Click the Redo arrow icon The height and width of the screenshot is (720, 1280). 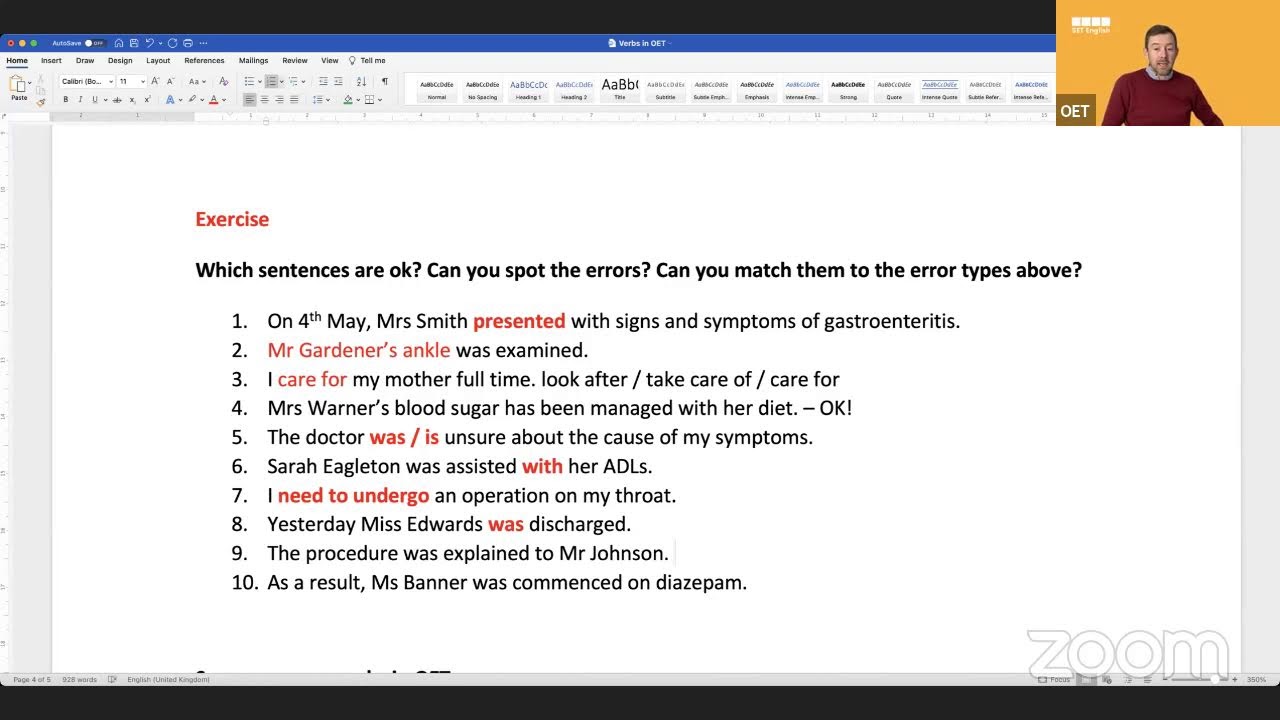(x=172, y=43)
